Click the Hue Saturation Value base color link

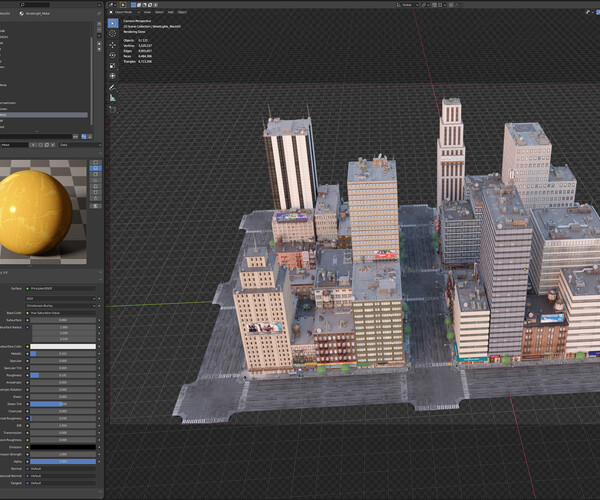[x=62, y=313]
